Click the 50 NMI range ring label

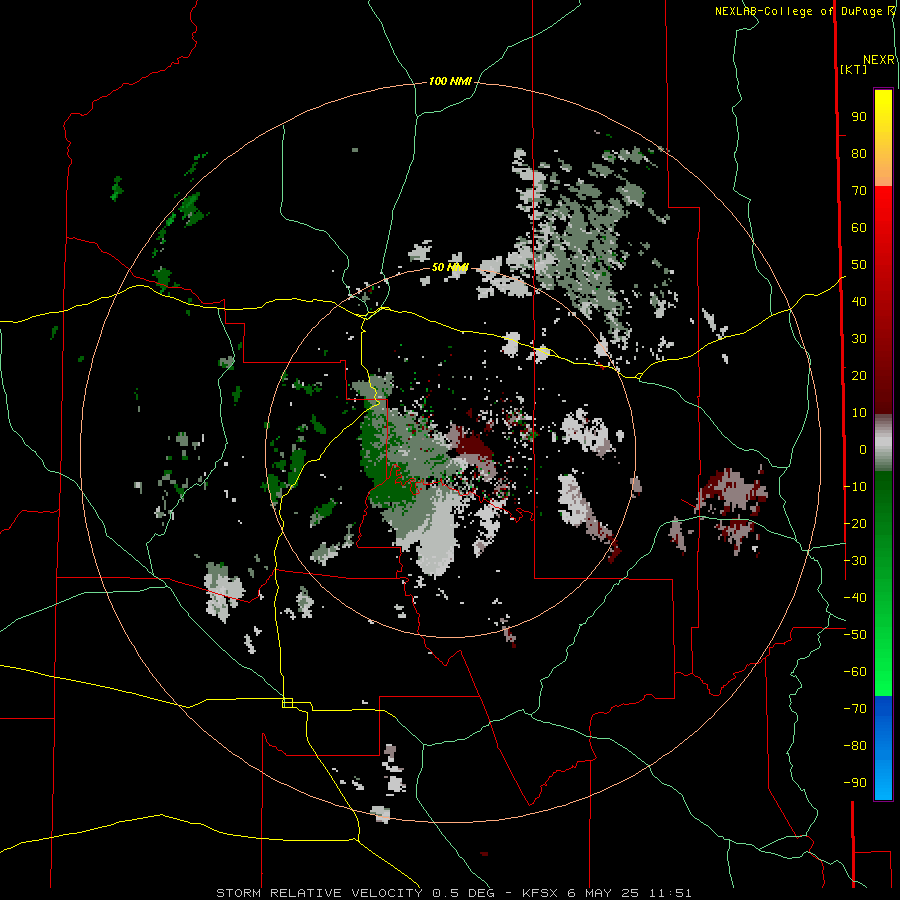click(x=450, y=267)
